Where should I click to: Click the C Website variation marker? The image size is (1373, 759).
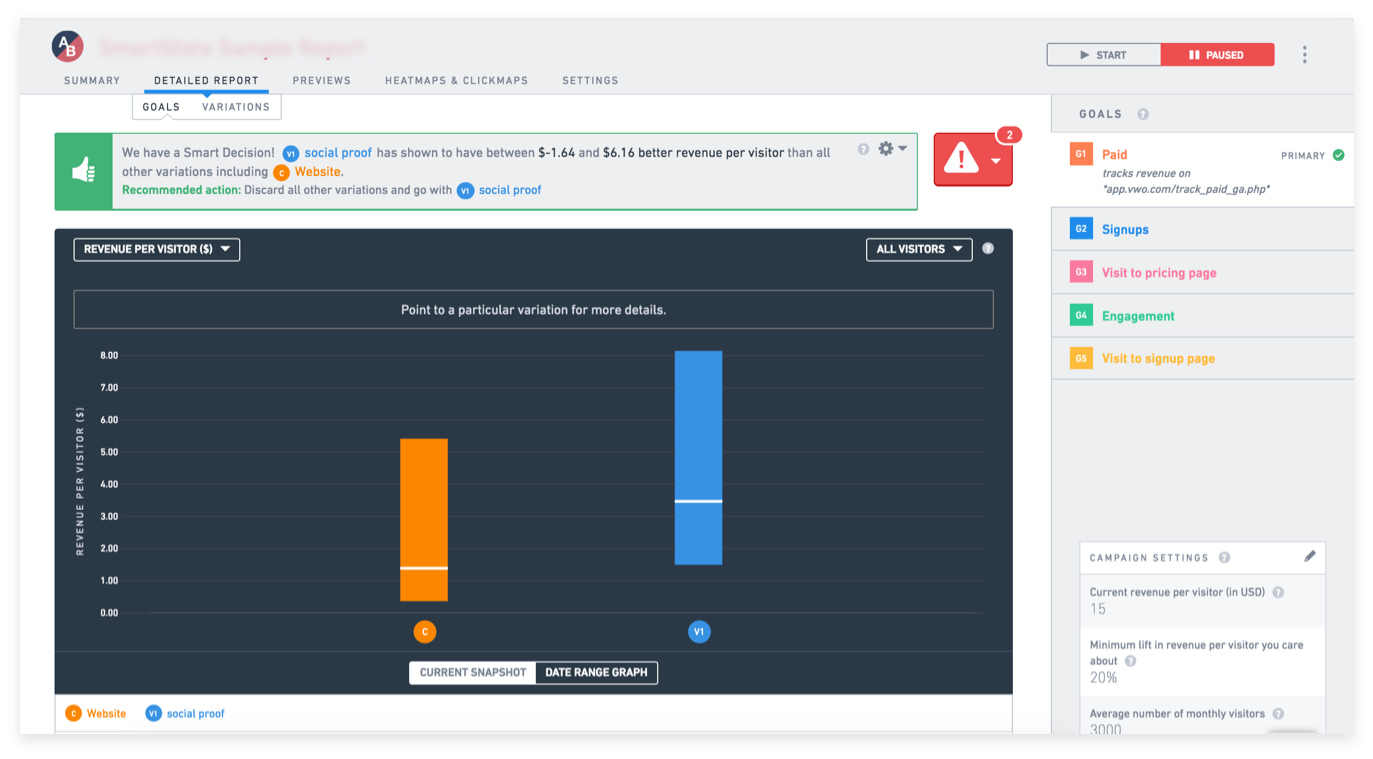pyautogui.click(x=425, y=632)
